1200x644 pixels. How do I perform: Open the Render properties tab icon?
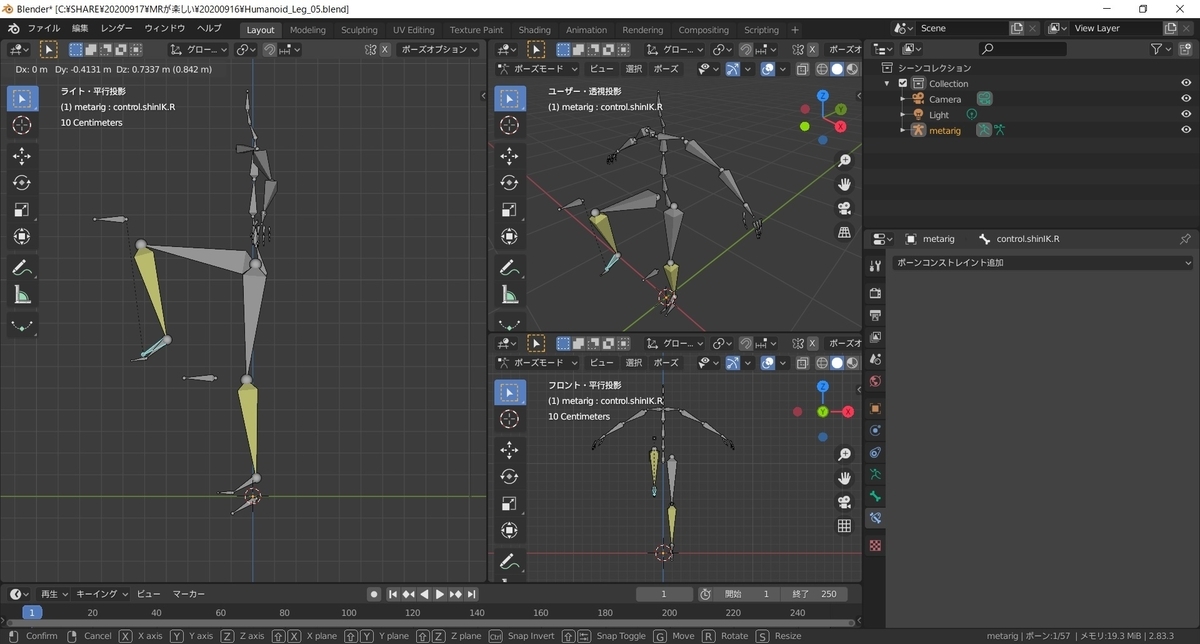pos(876,293)
